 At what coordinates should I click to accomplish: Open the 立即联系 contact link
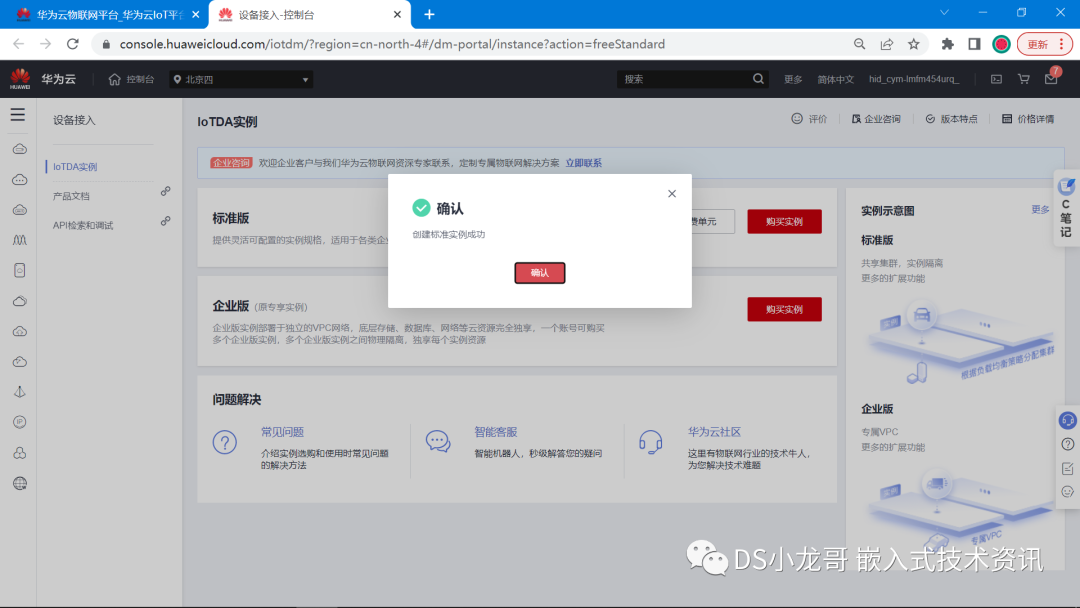coord(586,161)
